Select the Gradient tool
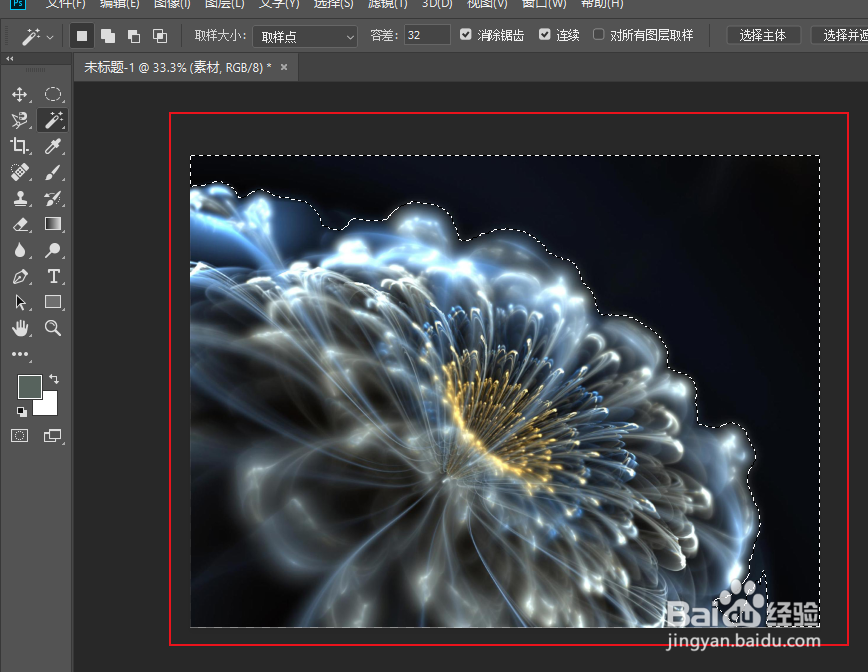Screen dimensions: 868x672 tap(53, 224)
